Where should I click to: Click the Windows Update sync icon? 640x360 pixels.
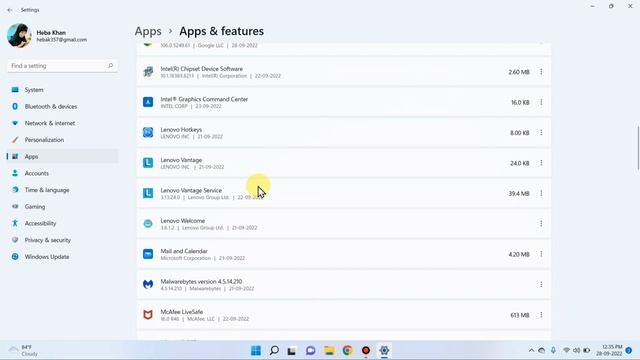(x=15, y=257)
